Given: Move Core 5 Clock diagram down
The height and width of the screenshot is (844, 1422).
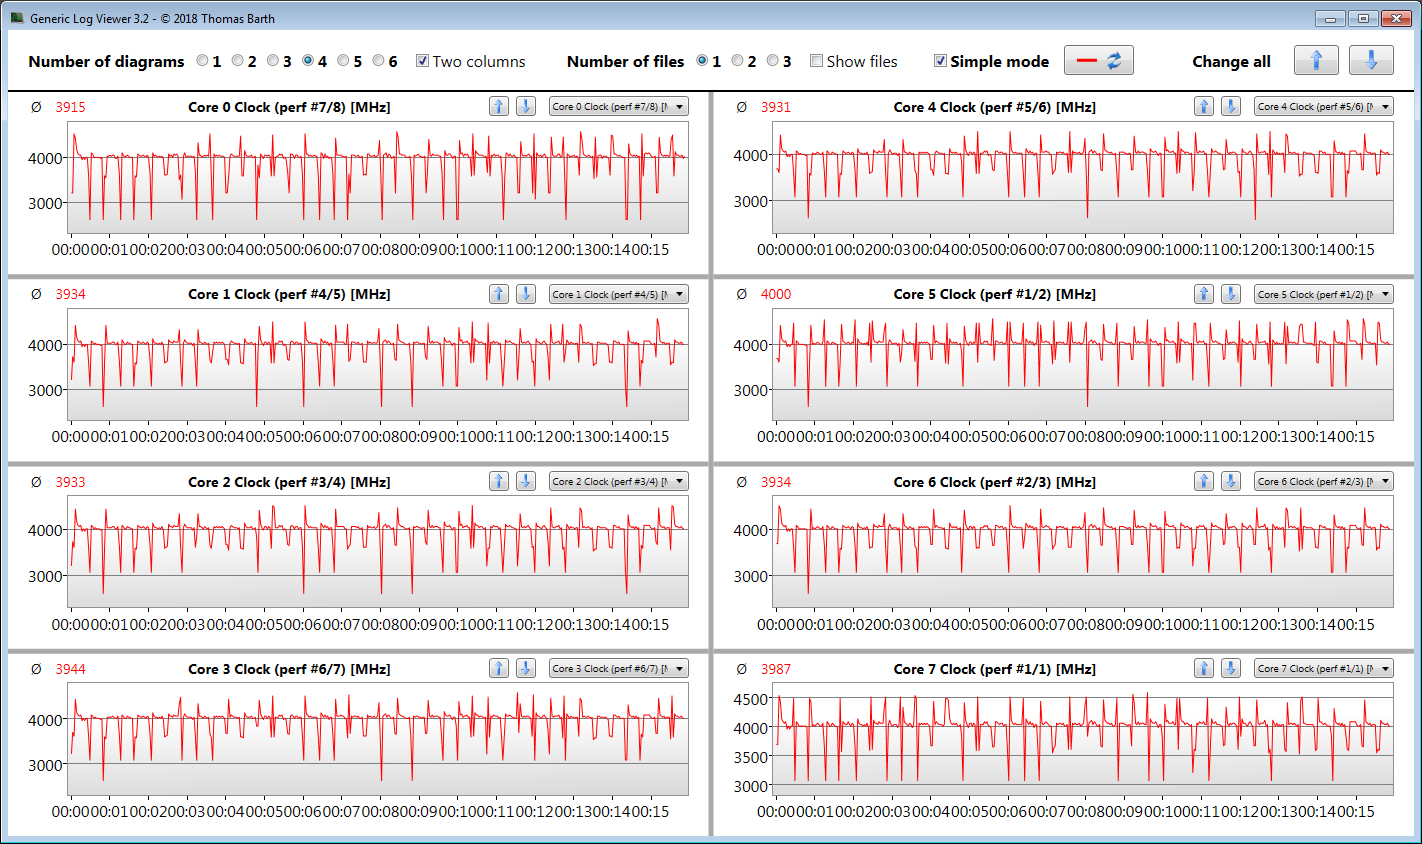Looking at the screenshot, I should (1231, 294).
